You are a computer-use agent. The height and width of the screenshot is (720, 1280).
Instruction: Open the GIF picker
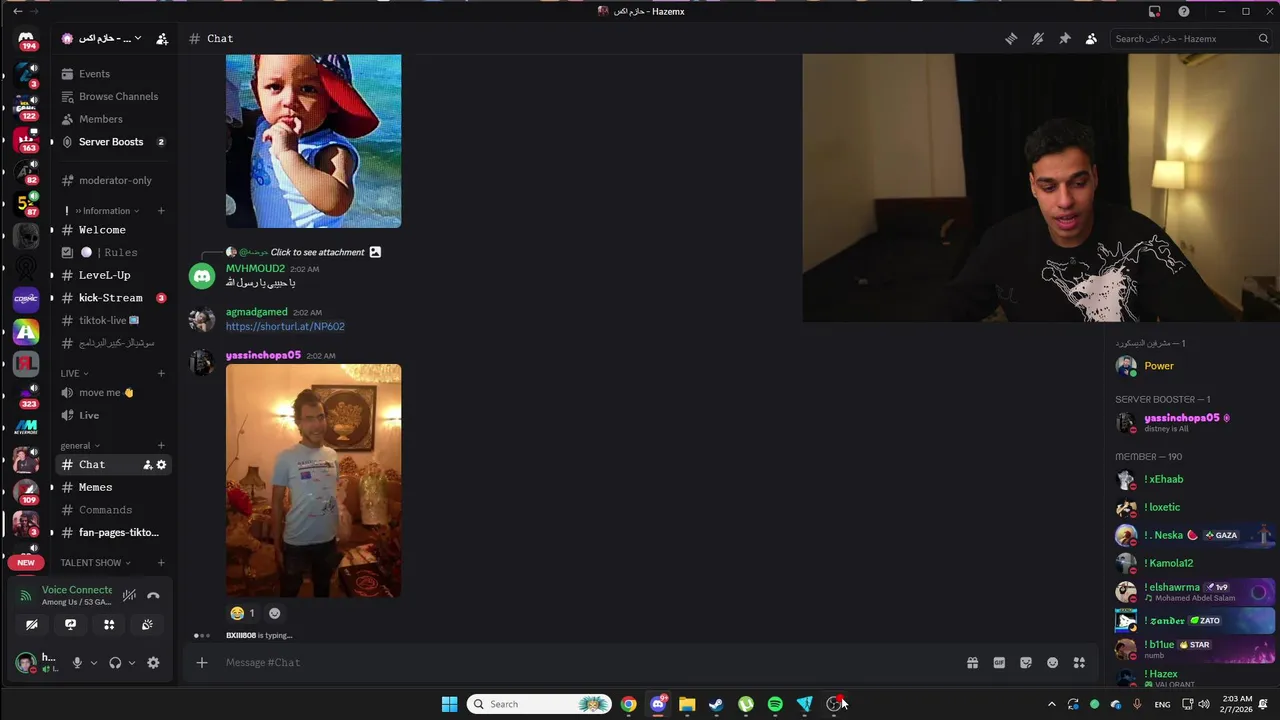point(999,663)
